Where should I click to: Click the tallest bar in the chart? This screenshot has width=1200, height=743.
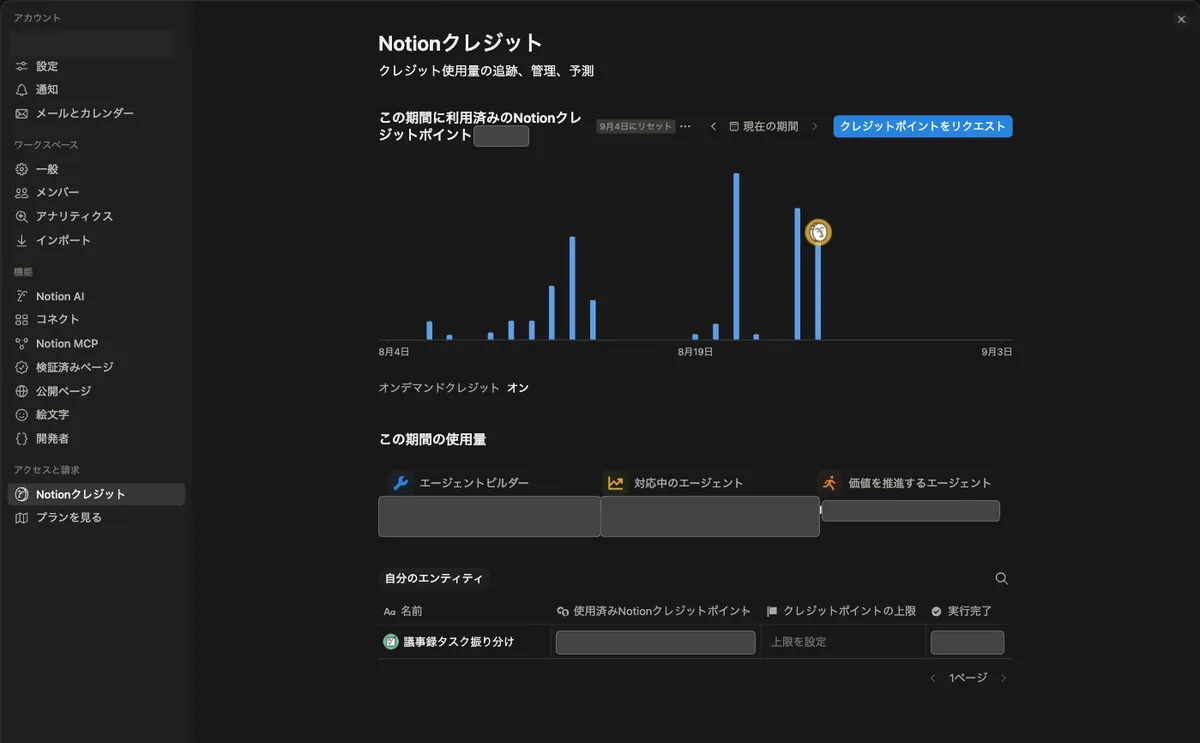pos(736,257)
